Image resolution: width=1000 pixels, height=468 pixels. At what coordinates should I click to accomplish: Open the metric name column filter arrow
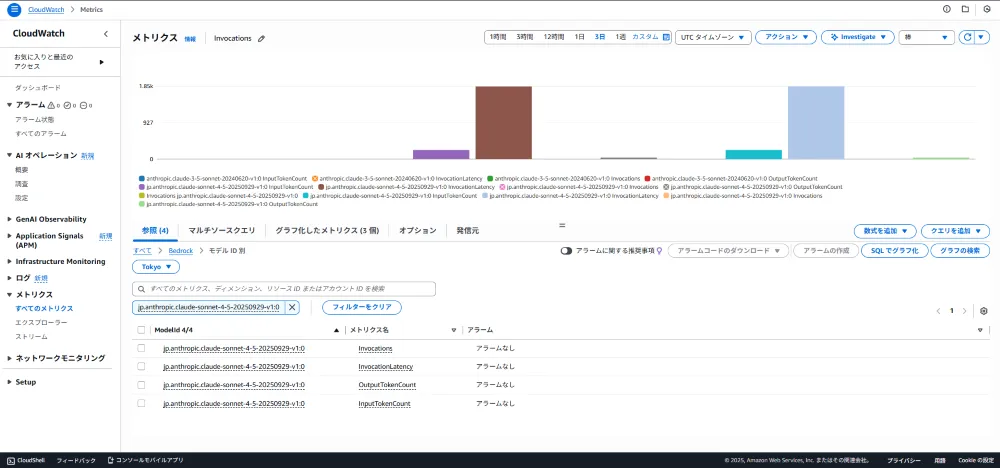point(454,330)
